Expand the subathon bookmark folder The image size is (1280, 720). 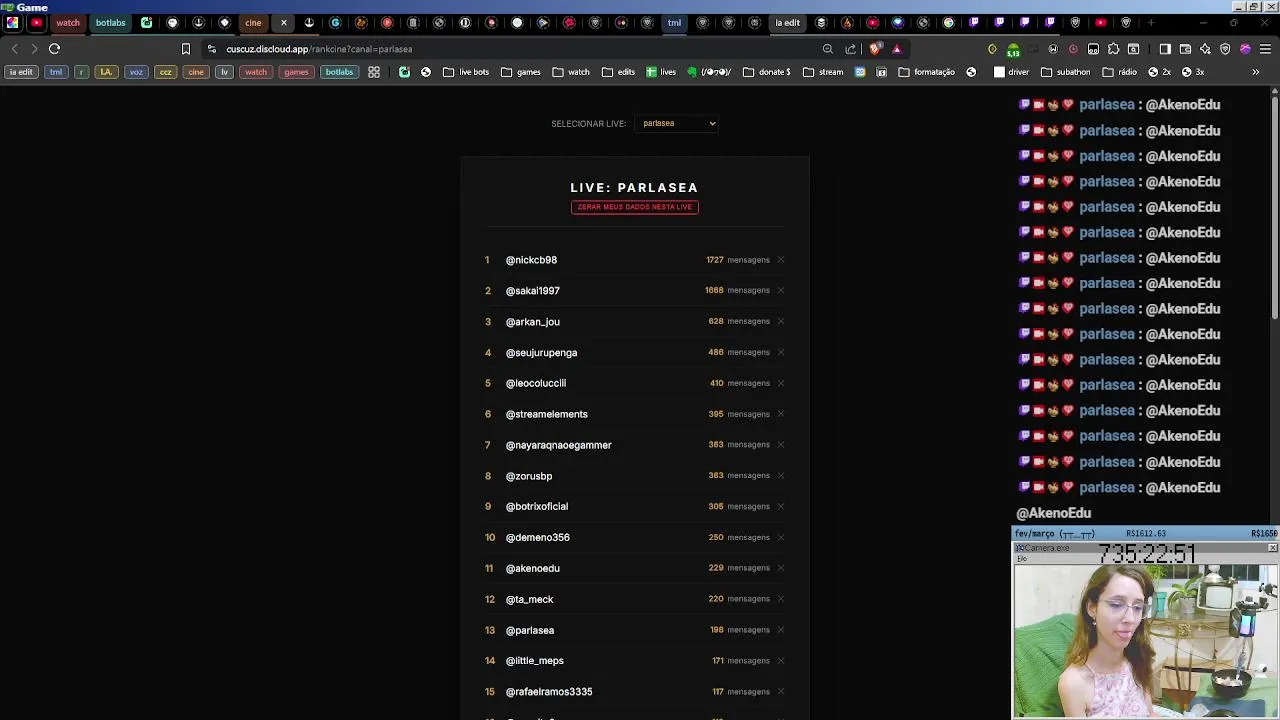1066,72
